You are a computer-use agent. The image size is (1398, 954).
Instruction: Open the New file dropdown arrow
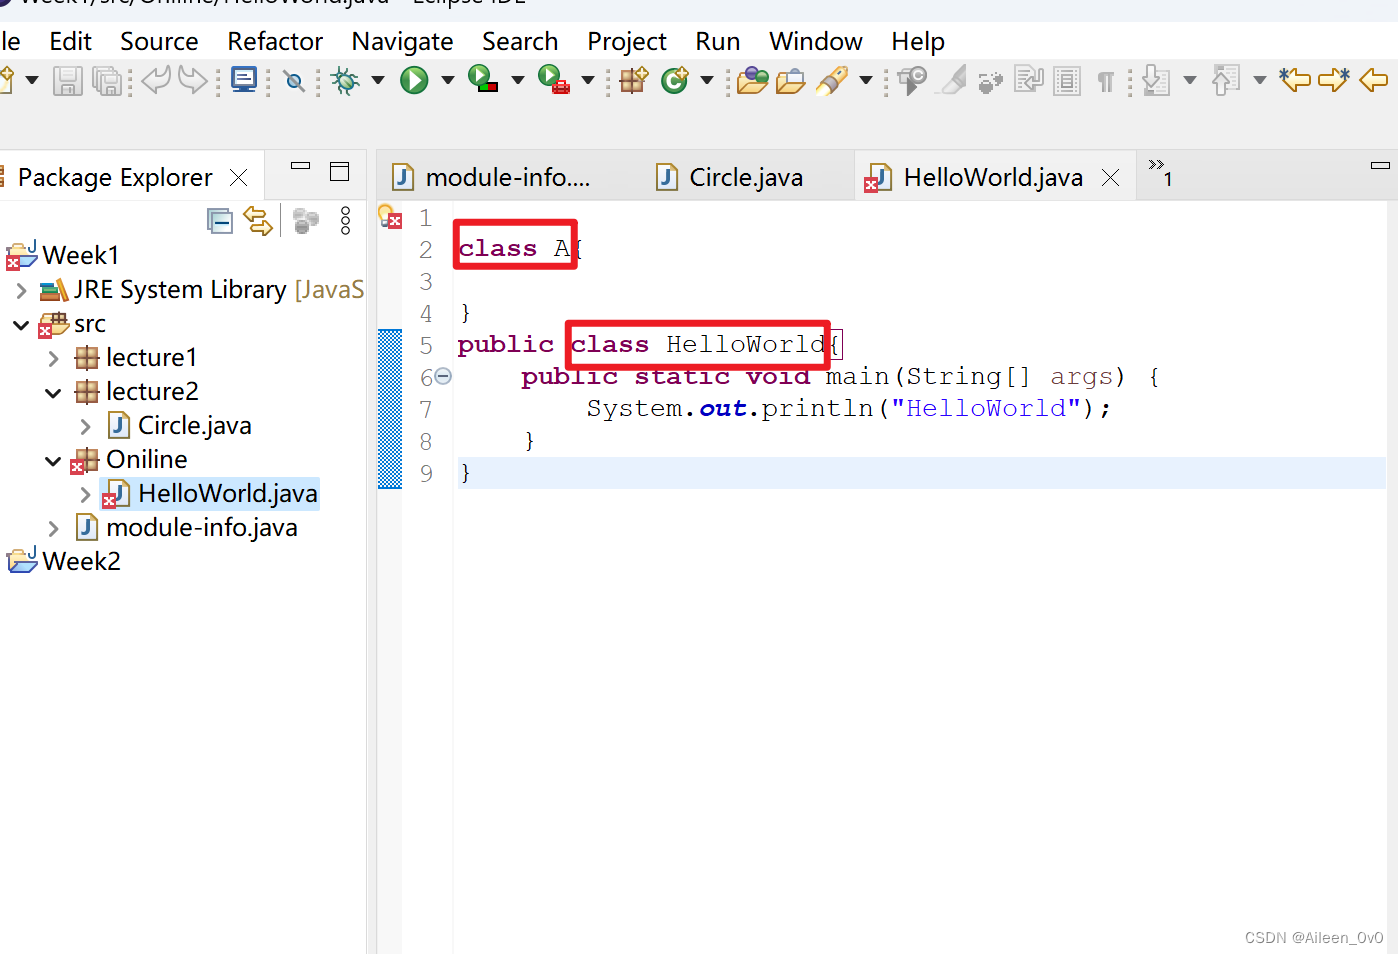pos(32,80)
